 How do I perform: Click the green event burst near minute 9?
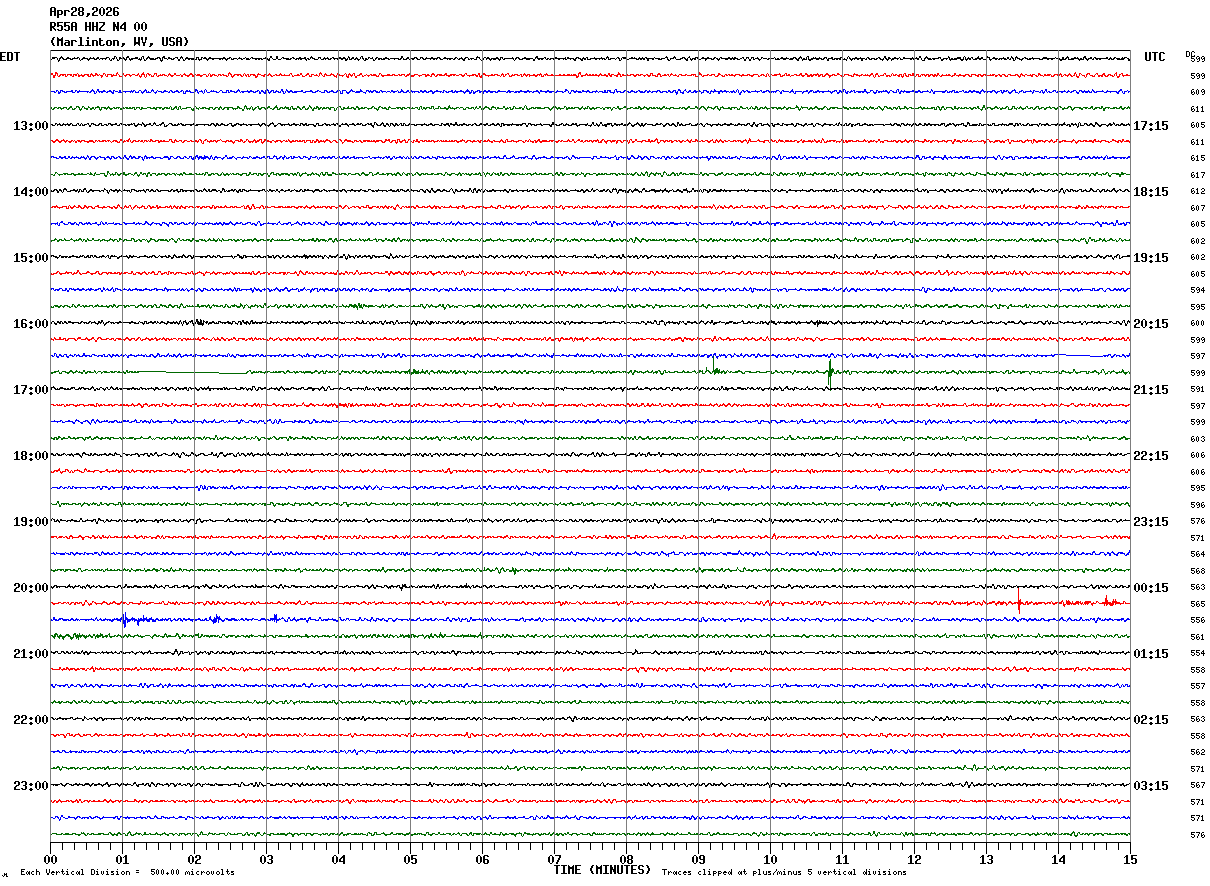(x=713, y=369)
